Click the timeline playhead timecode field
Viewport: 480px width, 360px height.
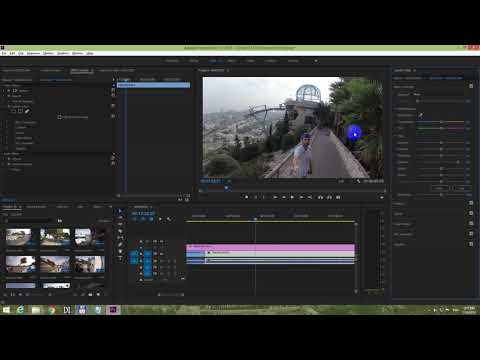[x=143, y=213]
